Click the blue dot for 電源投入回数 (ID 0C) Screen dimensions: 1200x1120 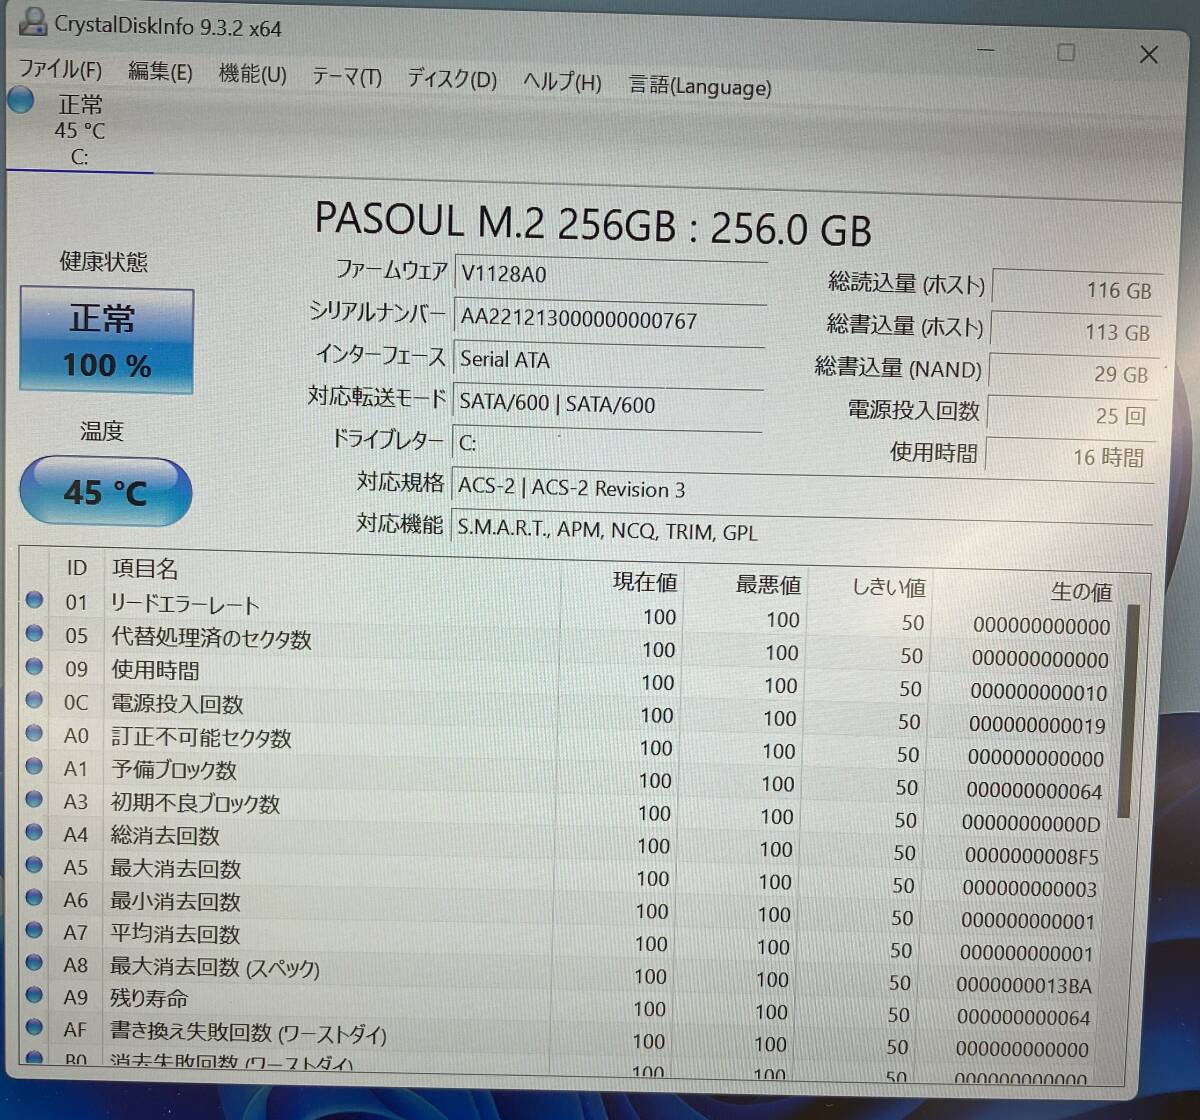[35, 699]
